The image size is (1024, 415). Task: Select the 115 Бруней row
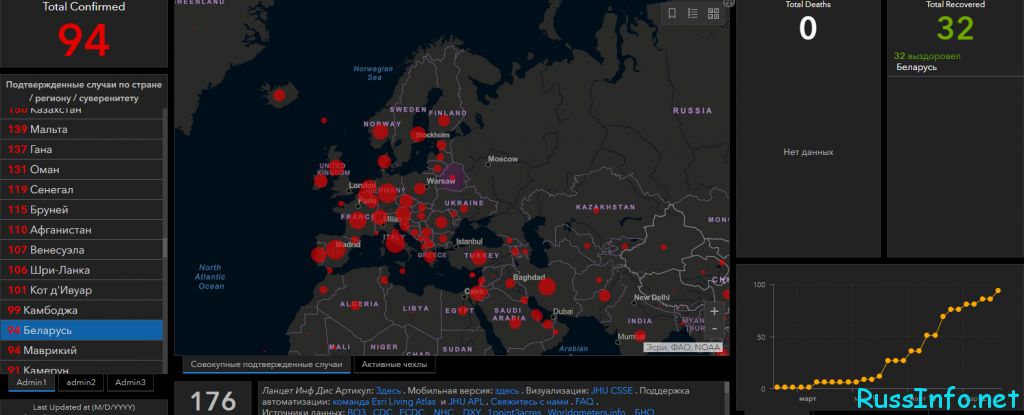(x=82, y=210)
